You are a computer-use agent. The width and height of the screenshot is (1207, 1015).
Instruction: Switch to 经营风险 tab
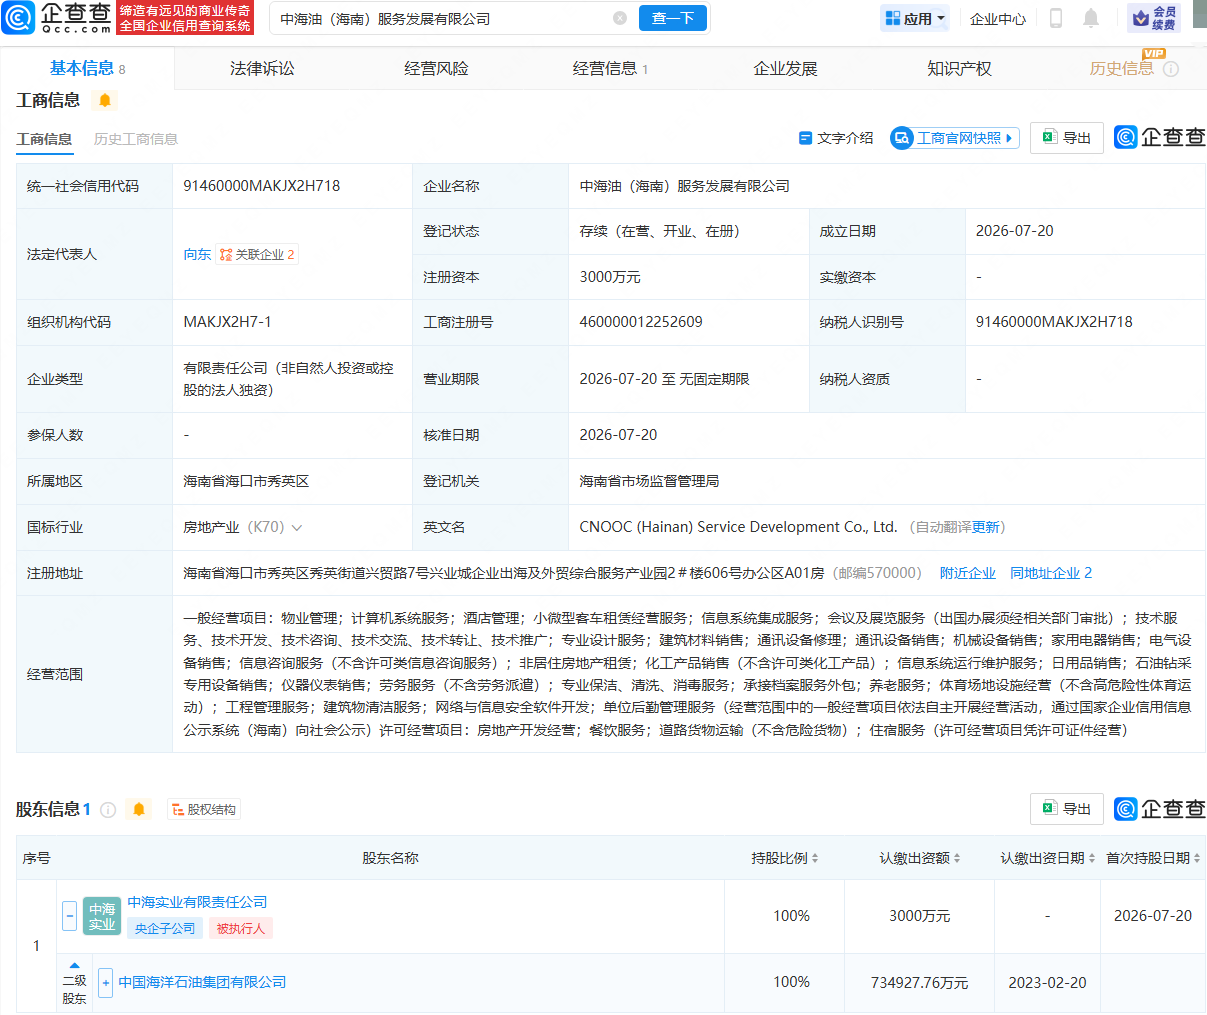pos(436,68)
